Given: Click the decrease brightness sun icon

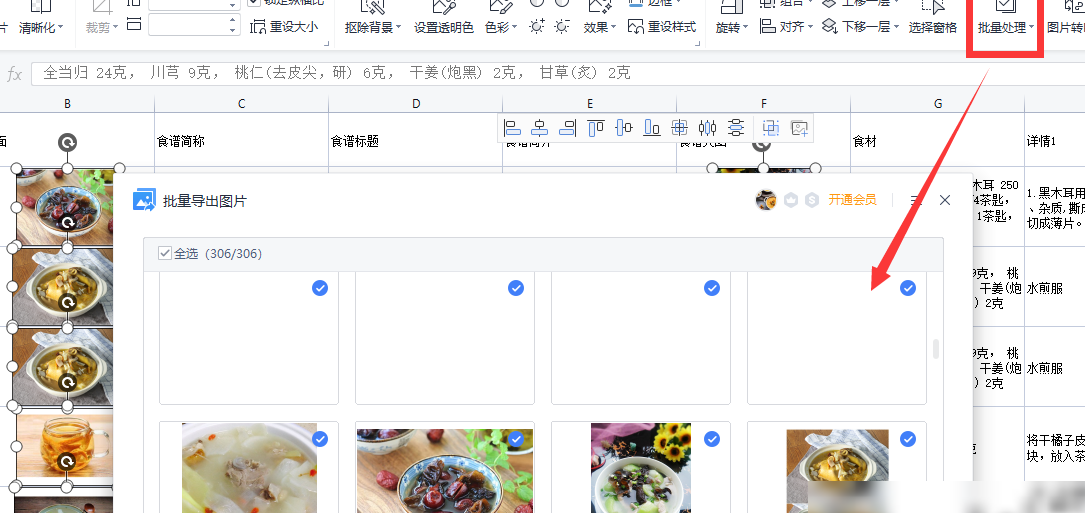Looking at the screenshot, I should coord(562,26).
